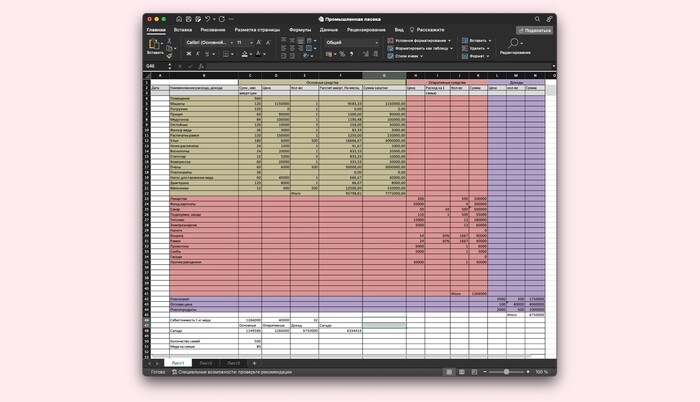
Task: Click the Home icon in title bar
Action: pyautogui.click(x=179, y=19)
